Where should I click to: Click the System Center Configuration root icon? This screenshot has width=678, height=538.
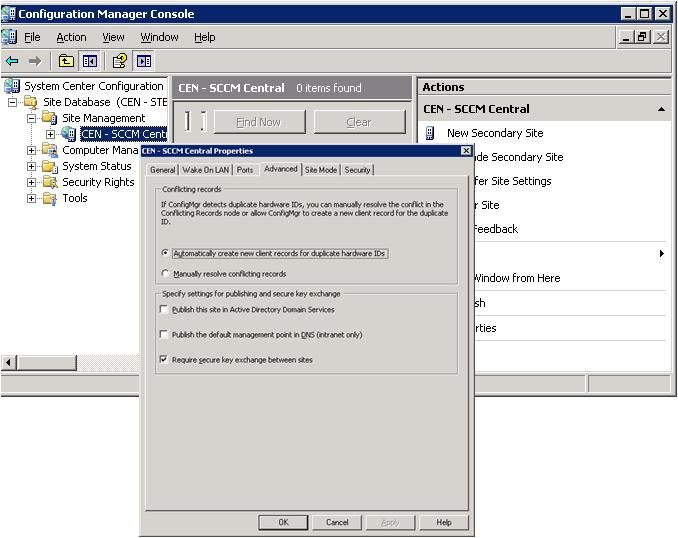pyautogui.click(x=12, y=86)
